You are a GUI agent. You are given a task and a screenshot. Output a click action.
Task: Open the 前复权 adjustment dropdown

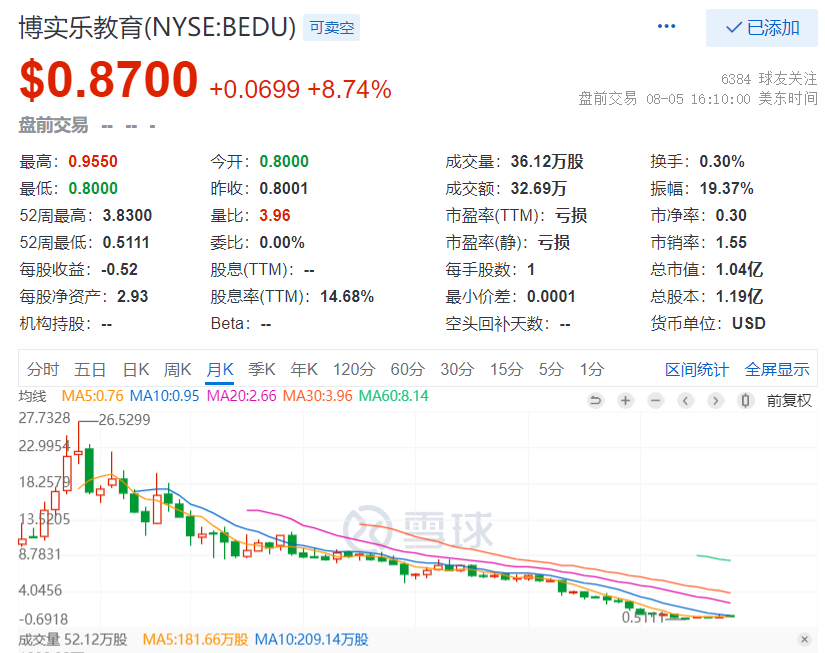[789, 401]
